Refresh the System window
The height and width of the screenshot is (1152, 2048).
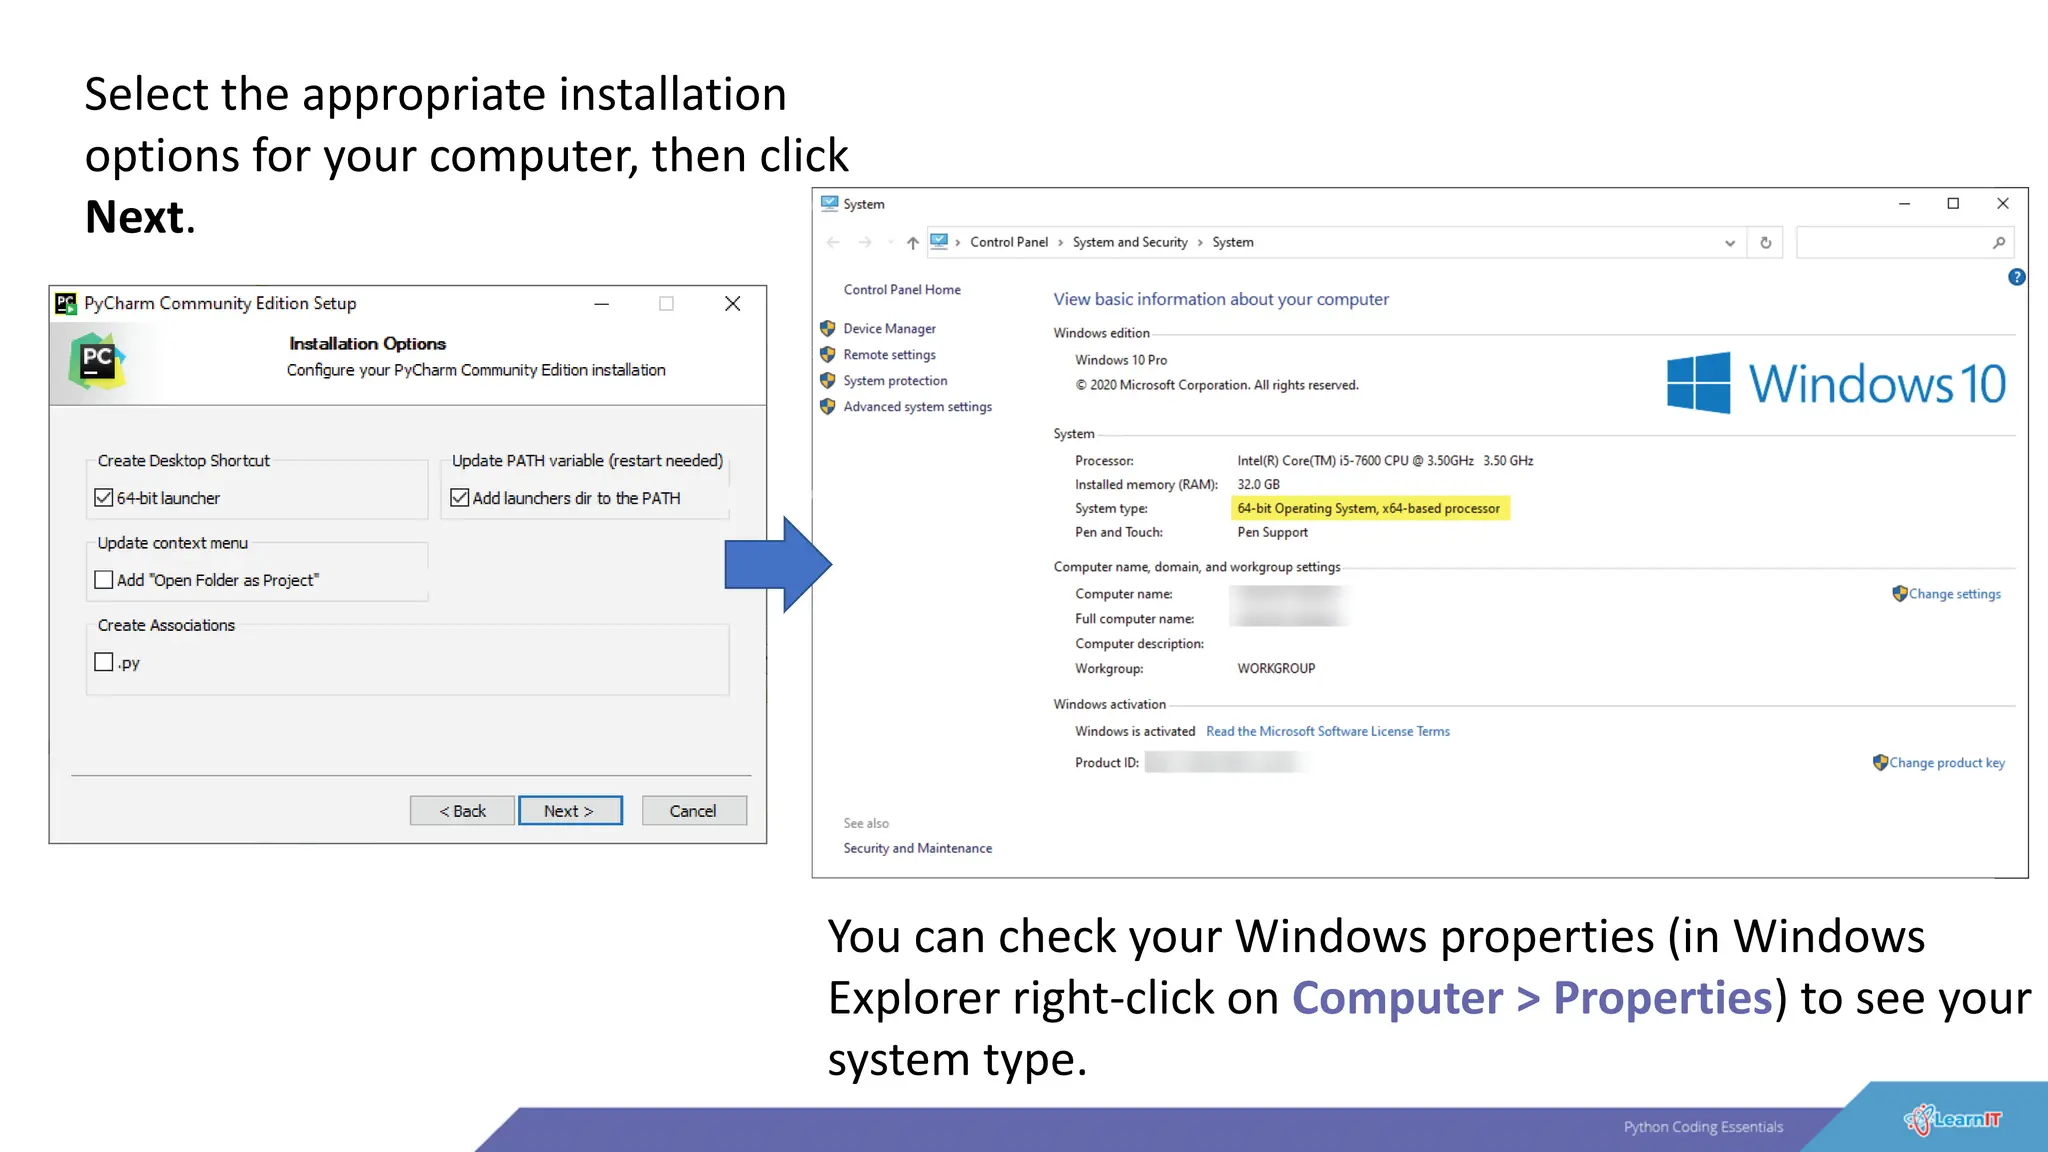1766,243
